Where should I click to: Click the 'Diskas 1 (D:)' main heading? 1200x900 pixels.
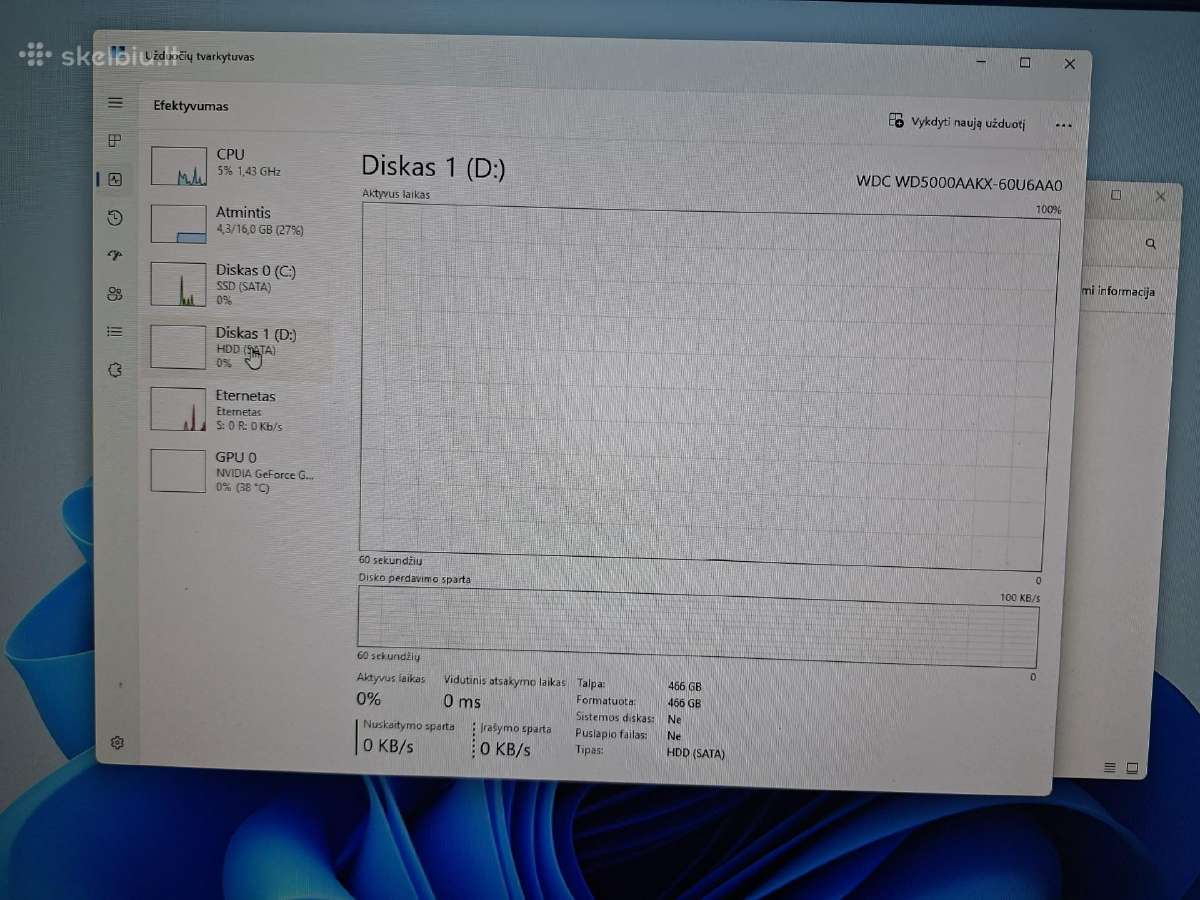[x=433, y=167]
